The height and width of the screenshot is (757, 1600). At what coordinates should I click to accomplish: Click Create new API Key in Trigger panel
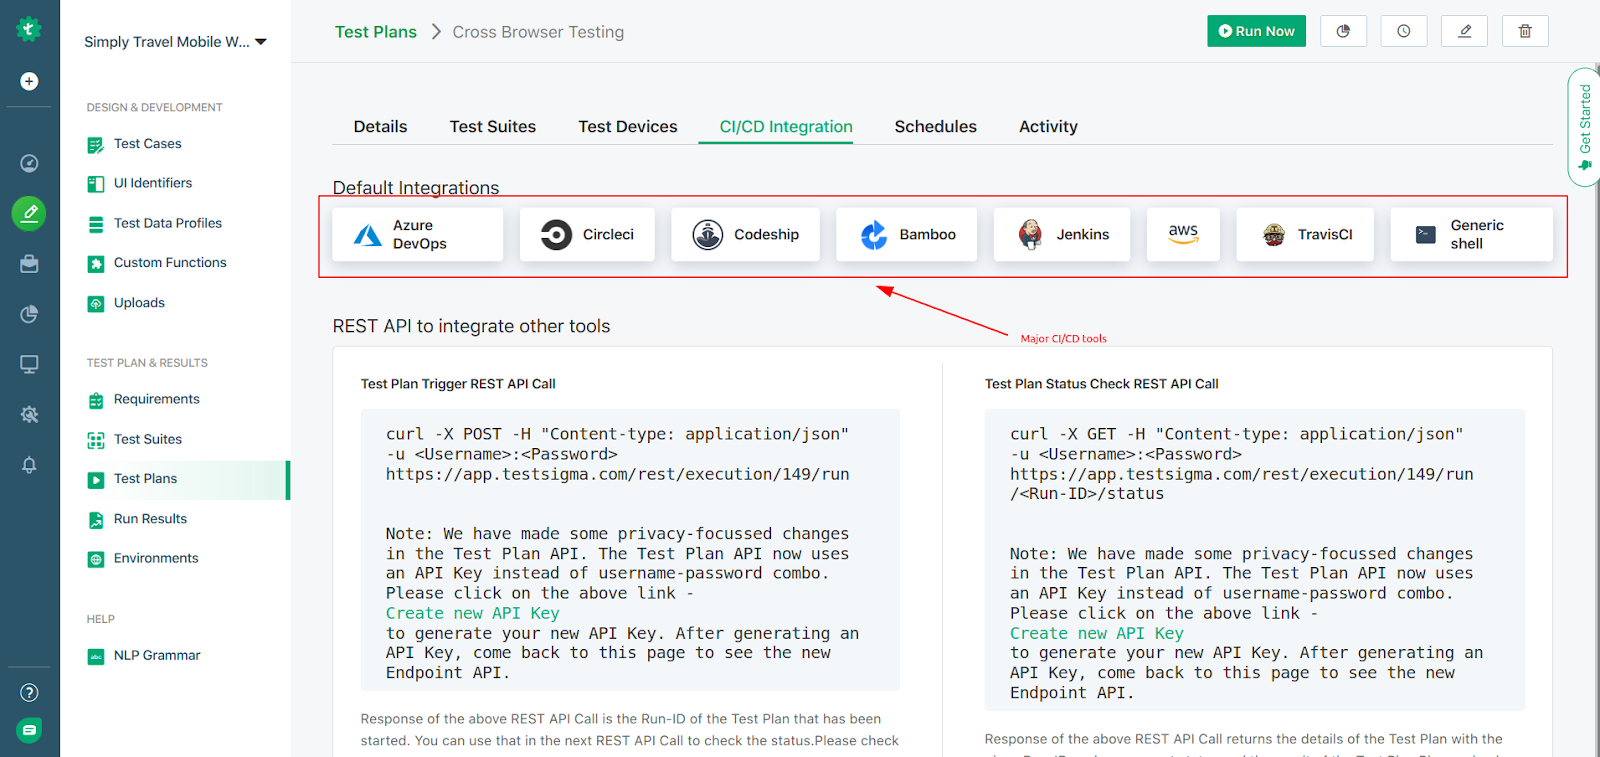click(473, 613)
